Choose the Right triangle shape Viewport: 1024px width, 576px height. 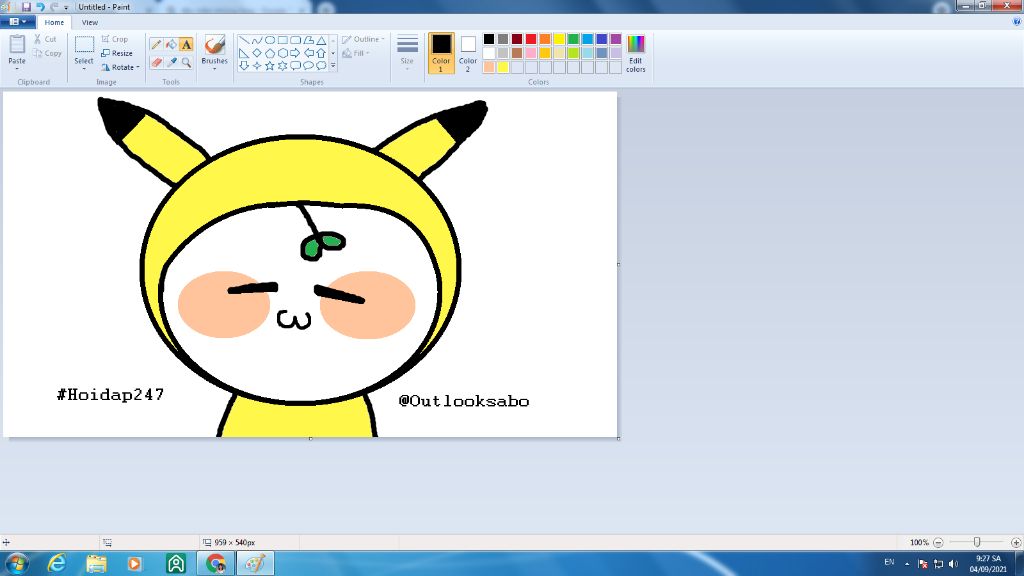(244, 53)
